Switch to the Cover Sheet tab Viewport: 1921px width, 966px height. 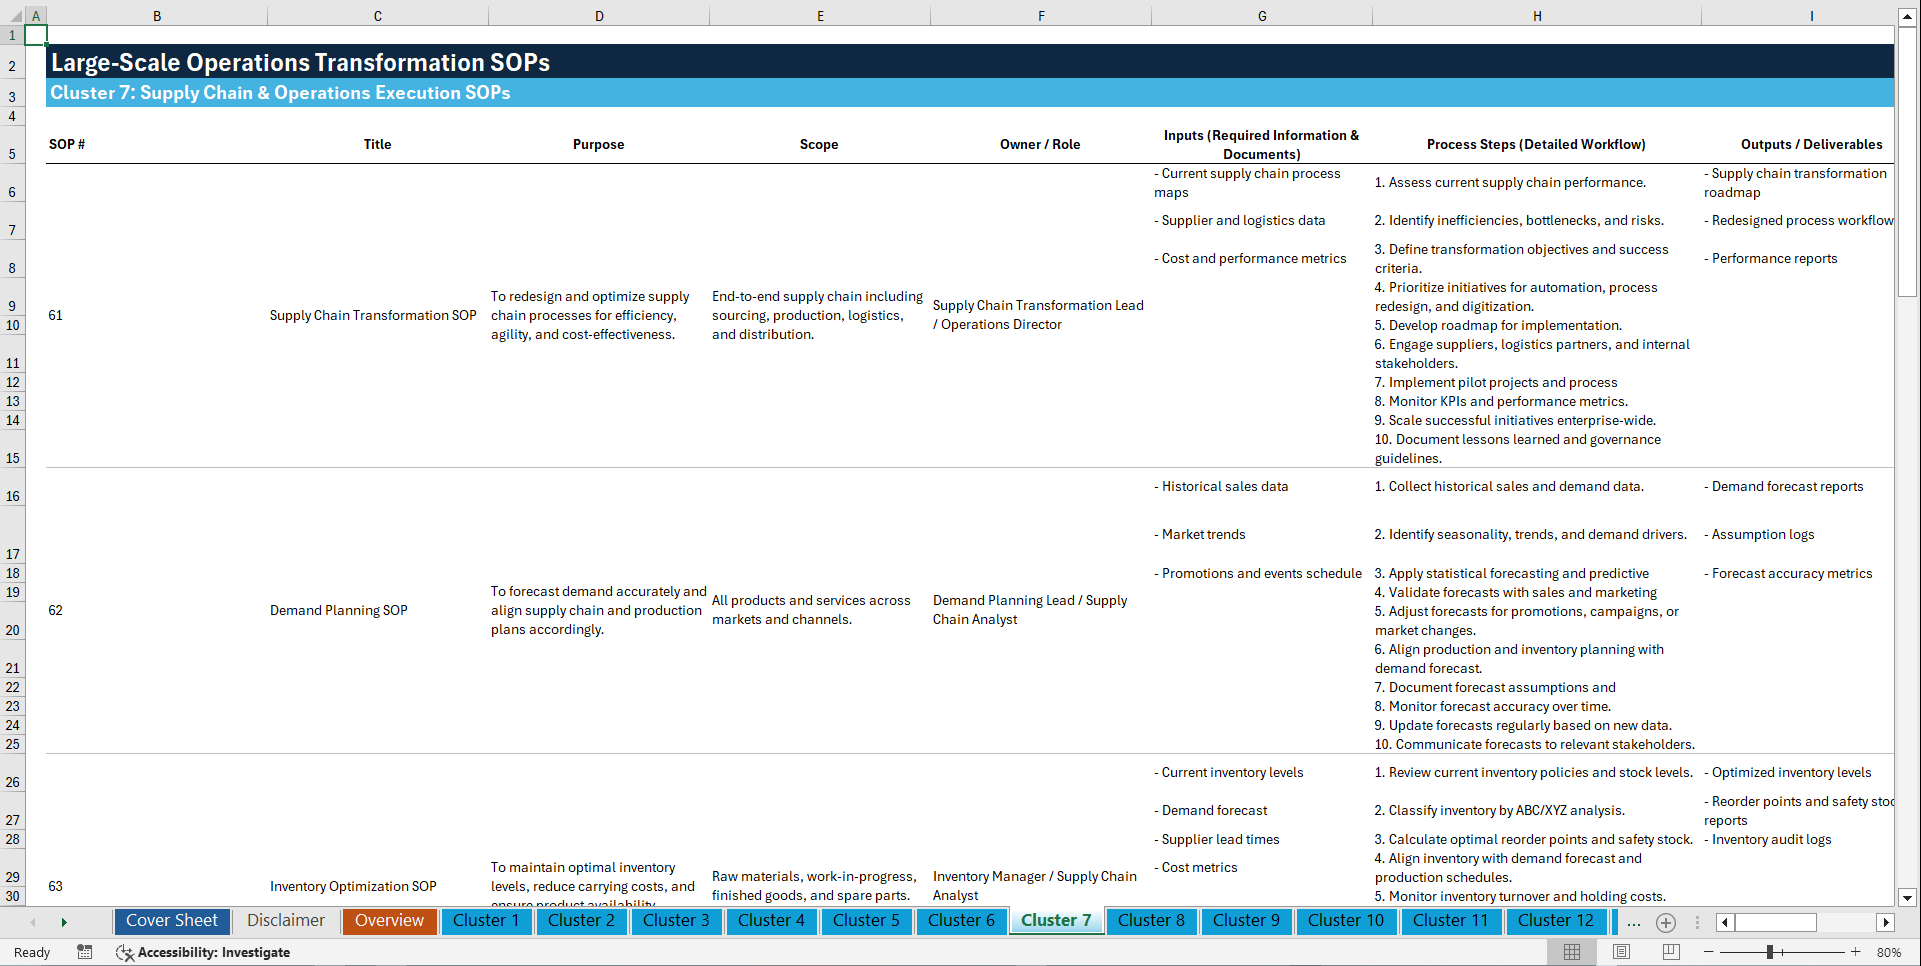[x=171, y=921]
